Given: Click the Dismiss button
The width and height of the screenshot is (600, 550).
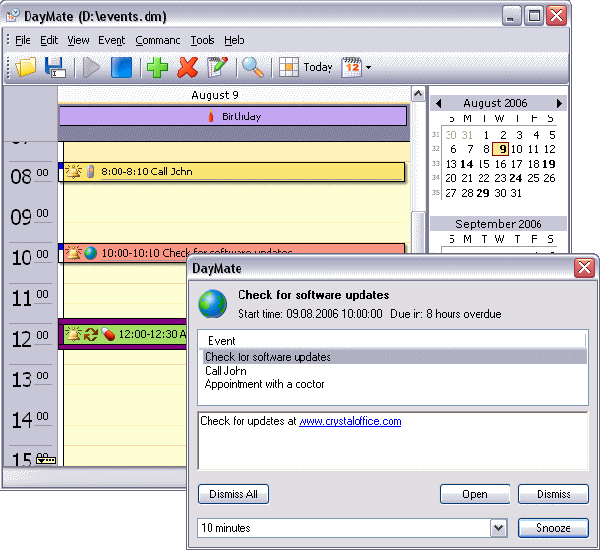Looking at the screenshot, I should point(553,494).
